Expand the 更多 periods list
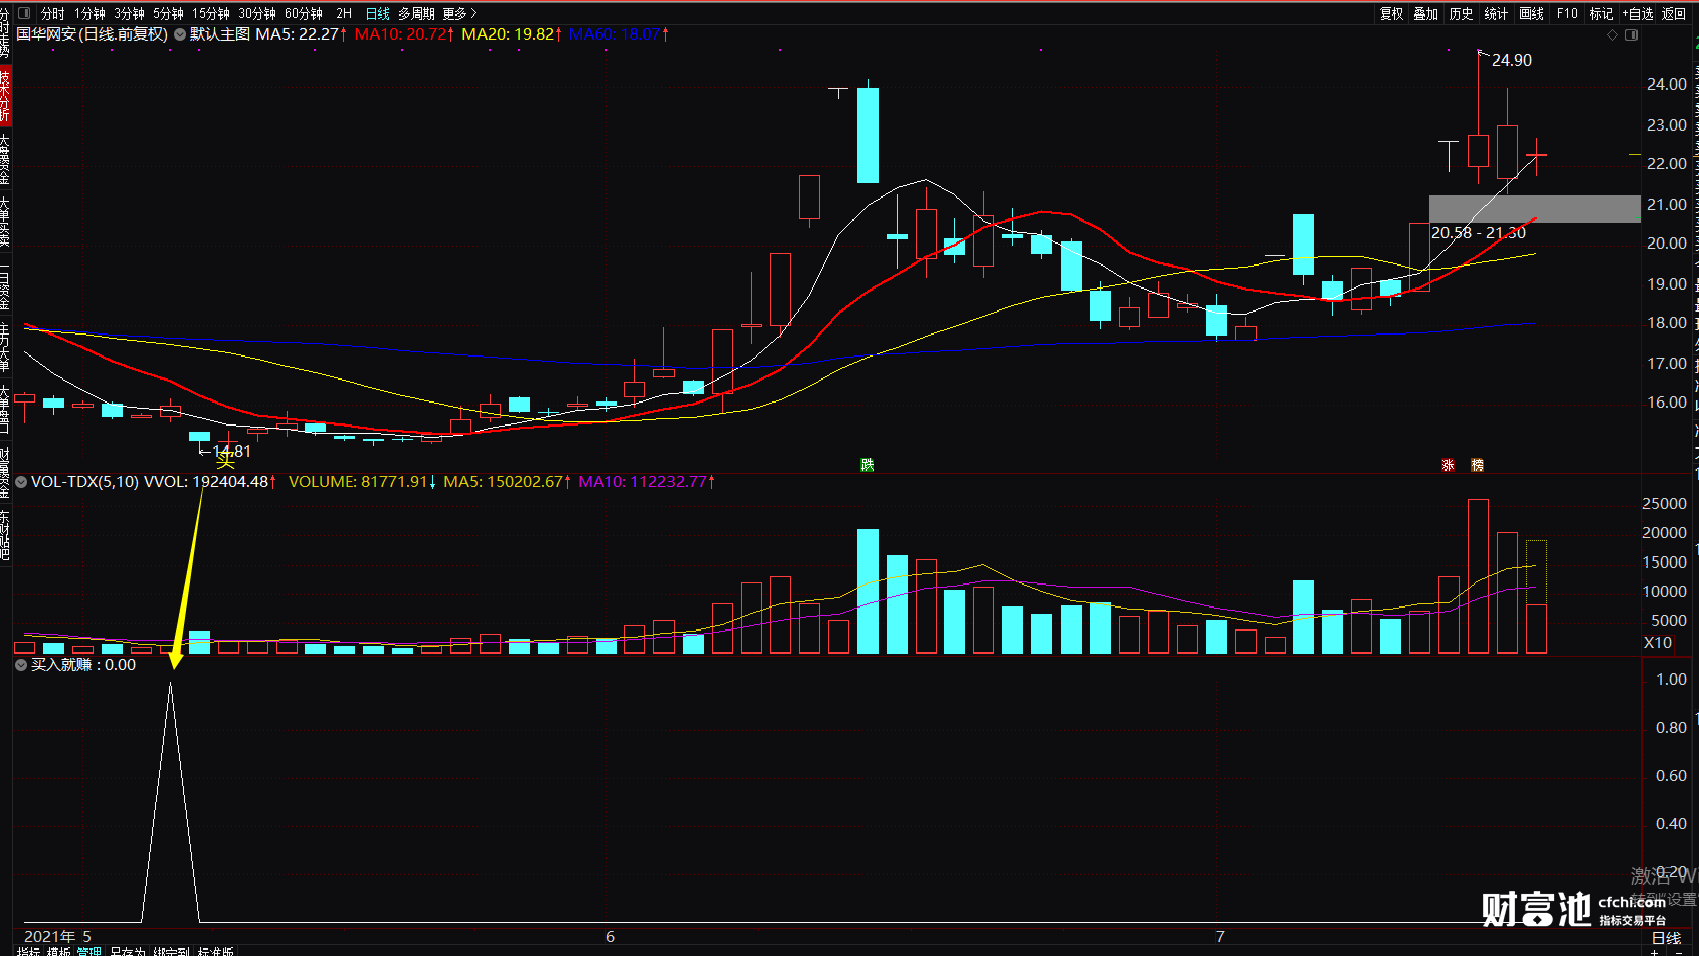This screenshot has height=956, width=1699. click(x=459, y=14)
